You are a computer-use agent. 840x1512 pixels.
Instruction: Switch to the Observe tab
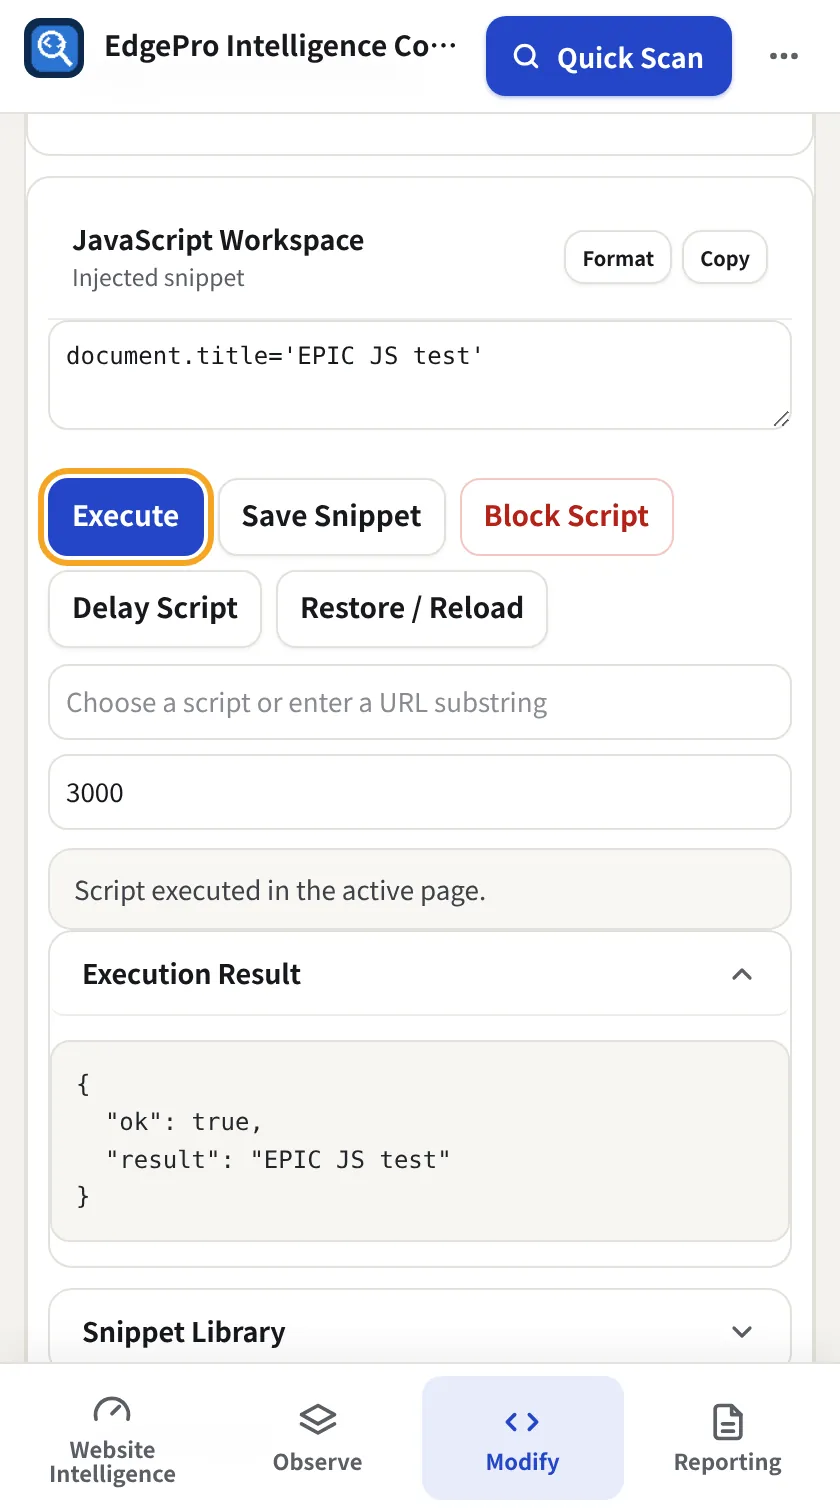tap(318, 1438)
